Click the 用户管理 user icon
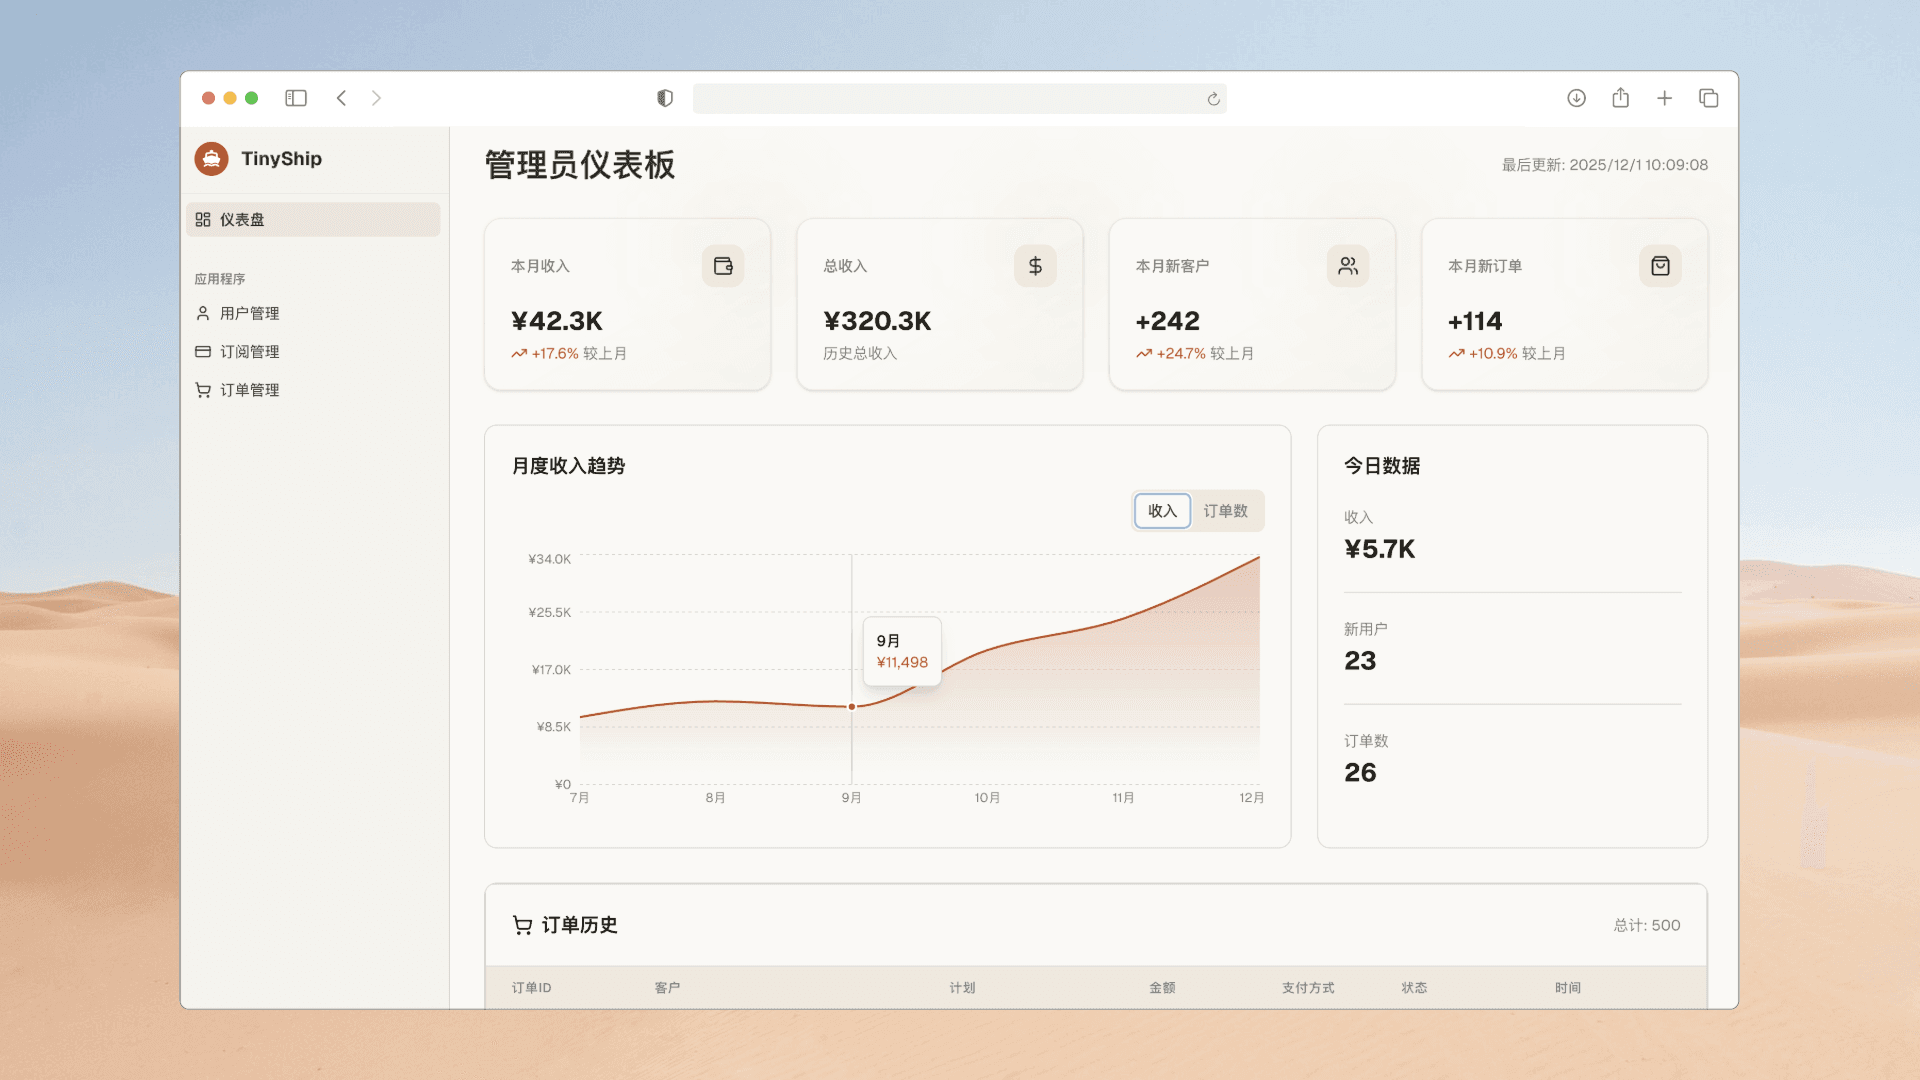 203,313
